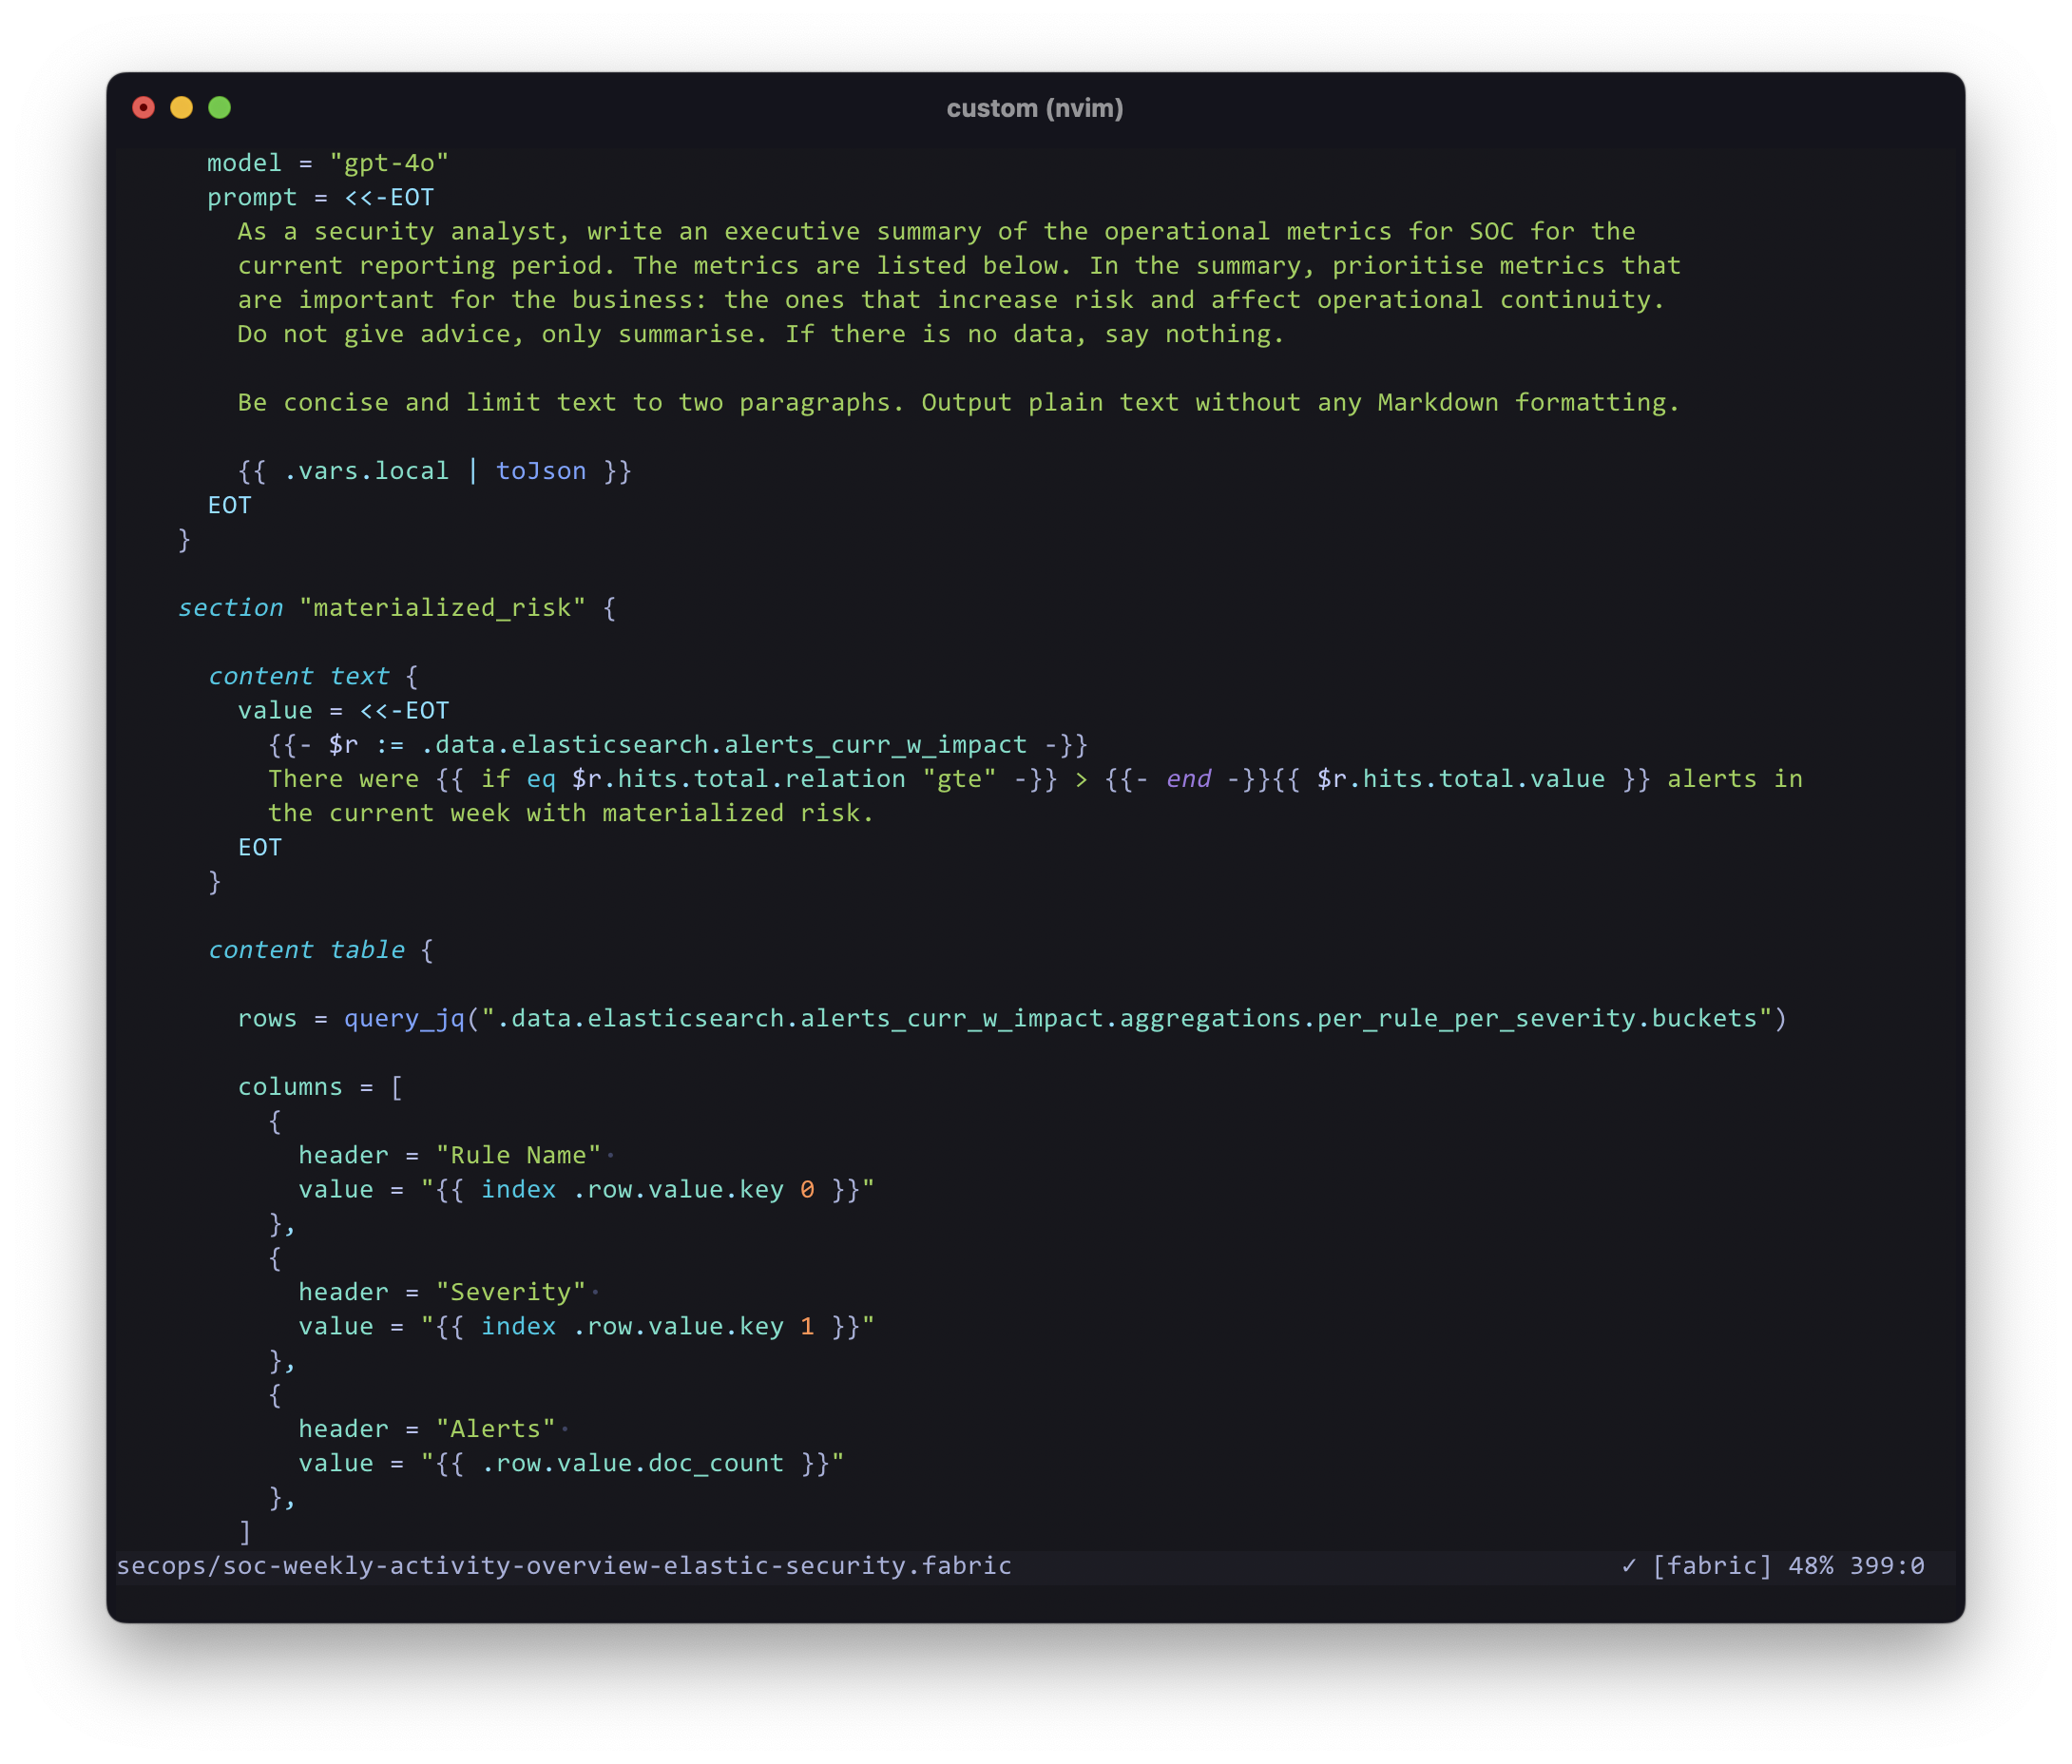
Task: Click the columns = [ opening bracket
Action: coord(397,1087)
